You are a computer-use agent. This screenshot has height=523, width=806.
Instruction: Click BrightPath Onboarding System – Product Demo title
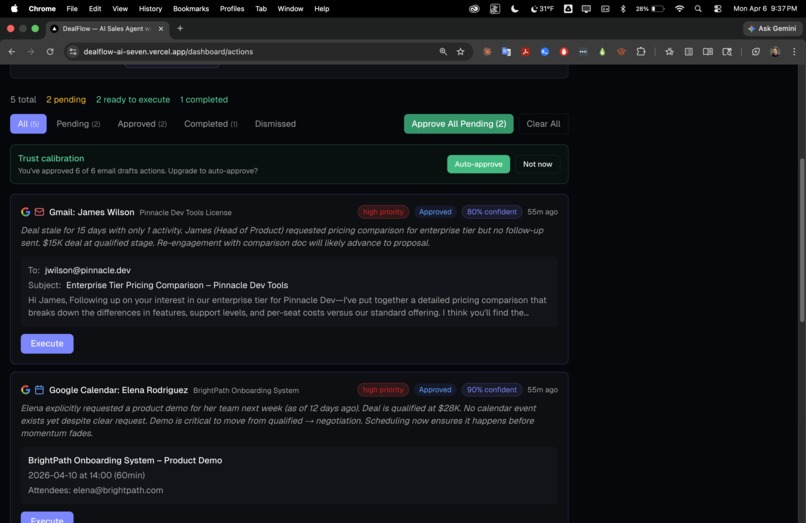click(x=125, y=460)
